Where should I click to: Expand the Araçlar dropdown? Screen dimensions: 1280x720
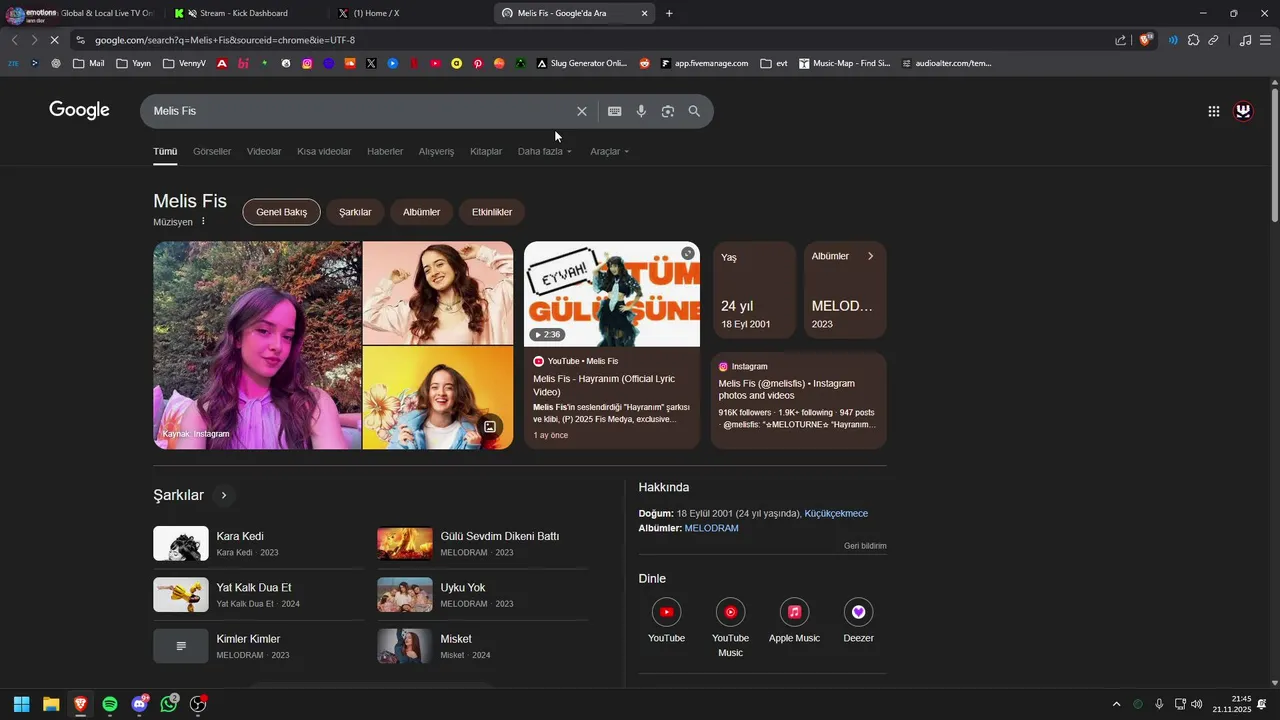pos(610,151)
